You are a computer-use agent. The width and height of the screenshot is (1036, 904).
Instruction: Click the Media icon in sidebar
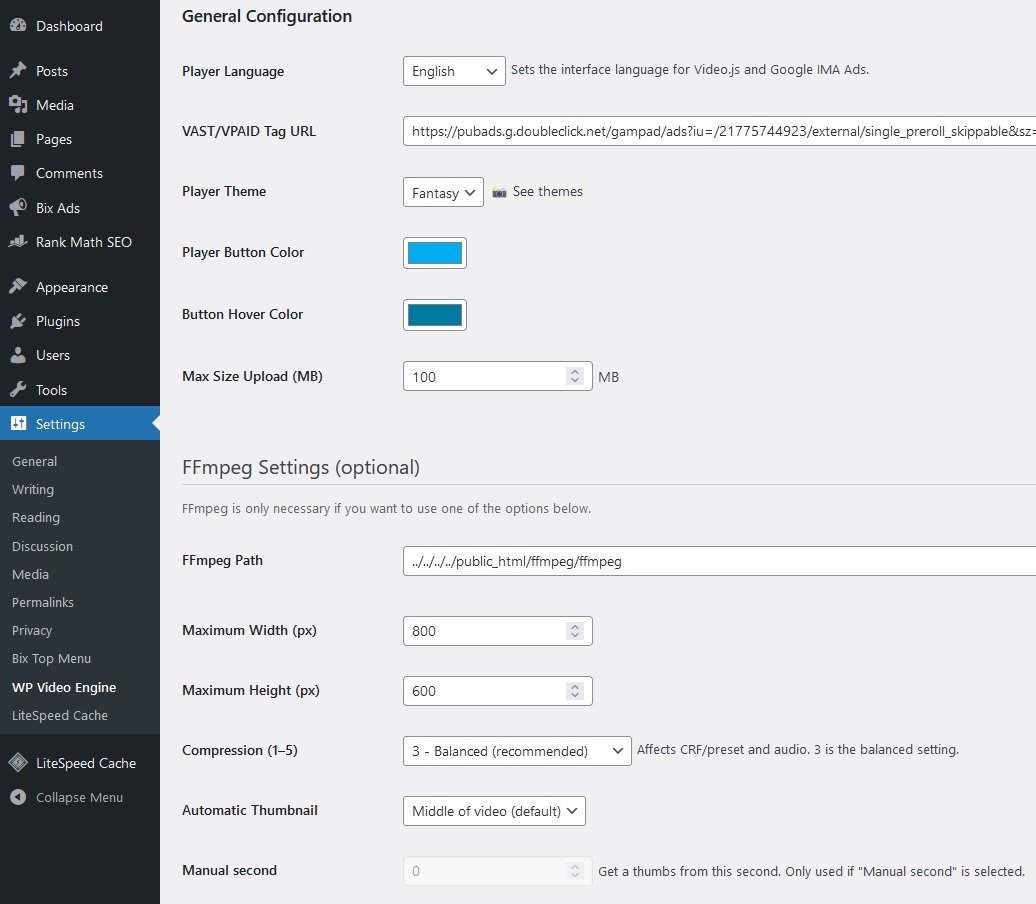coord(18,105)
